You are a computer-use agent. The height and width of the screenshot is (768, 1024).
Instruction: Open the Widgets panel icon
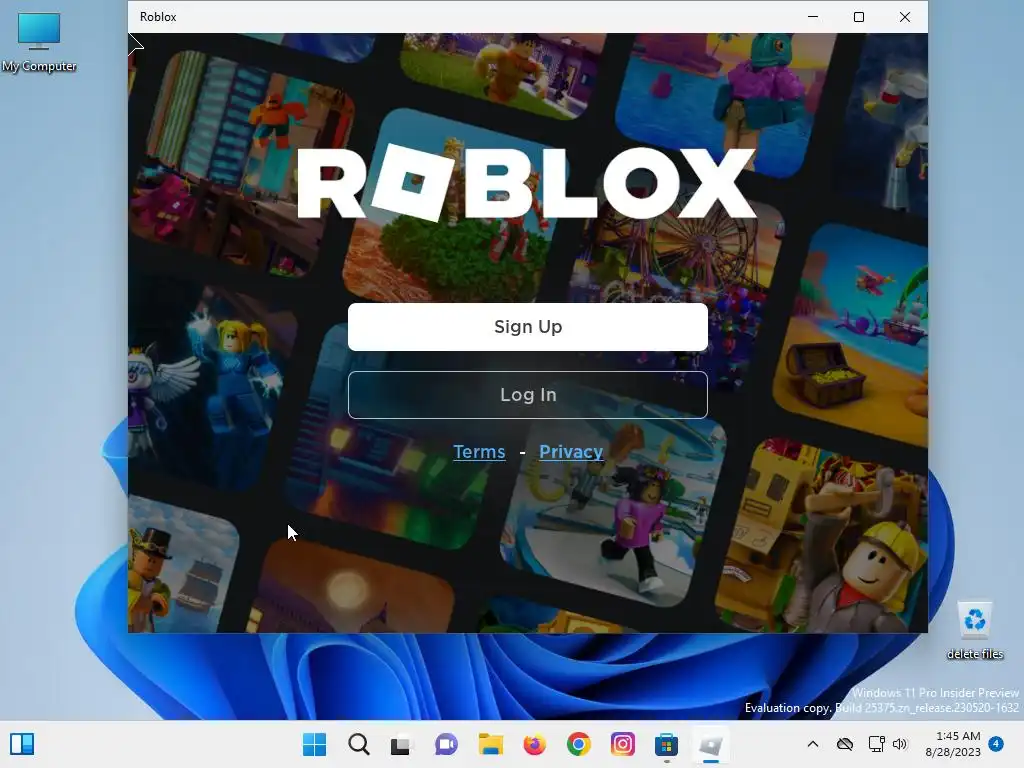[x=22, y=744]
